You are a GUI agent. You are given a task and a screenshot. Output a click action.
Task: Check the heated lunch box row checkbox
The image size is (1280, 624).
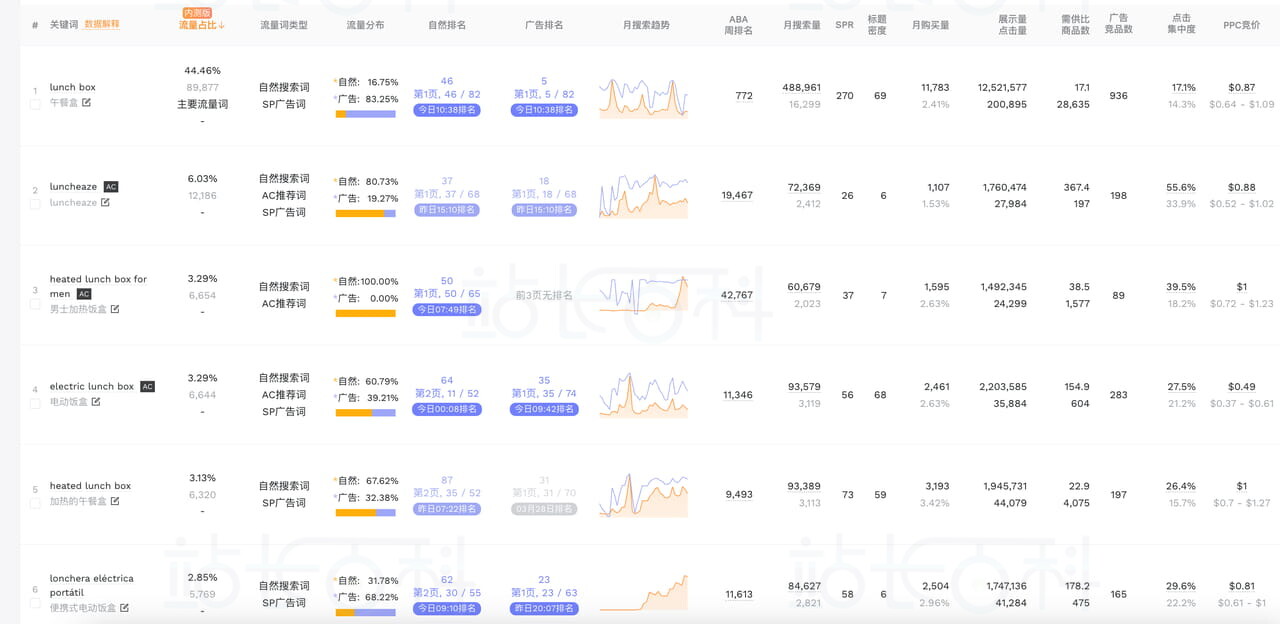(35, 503)
